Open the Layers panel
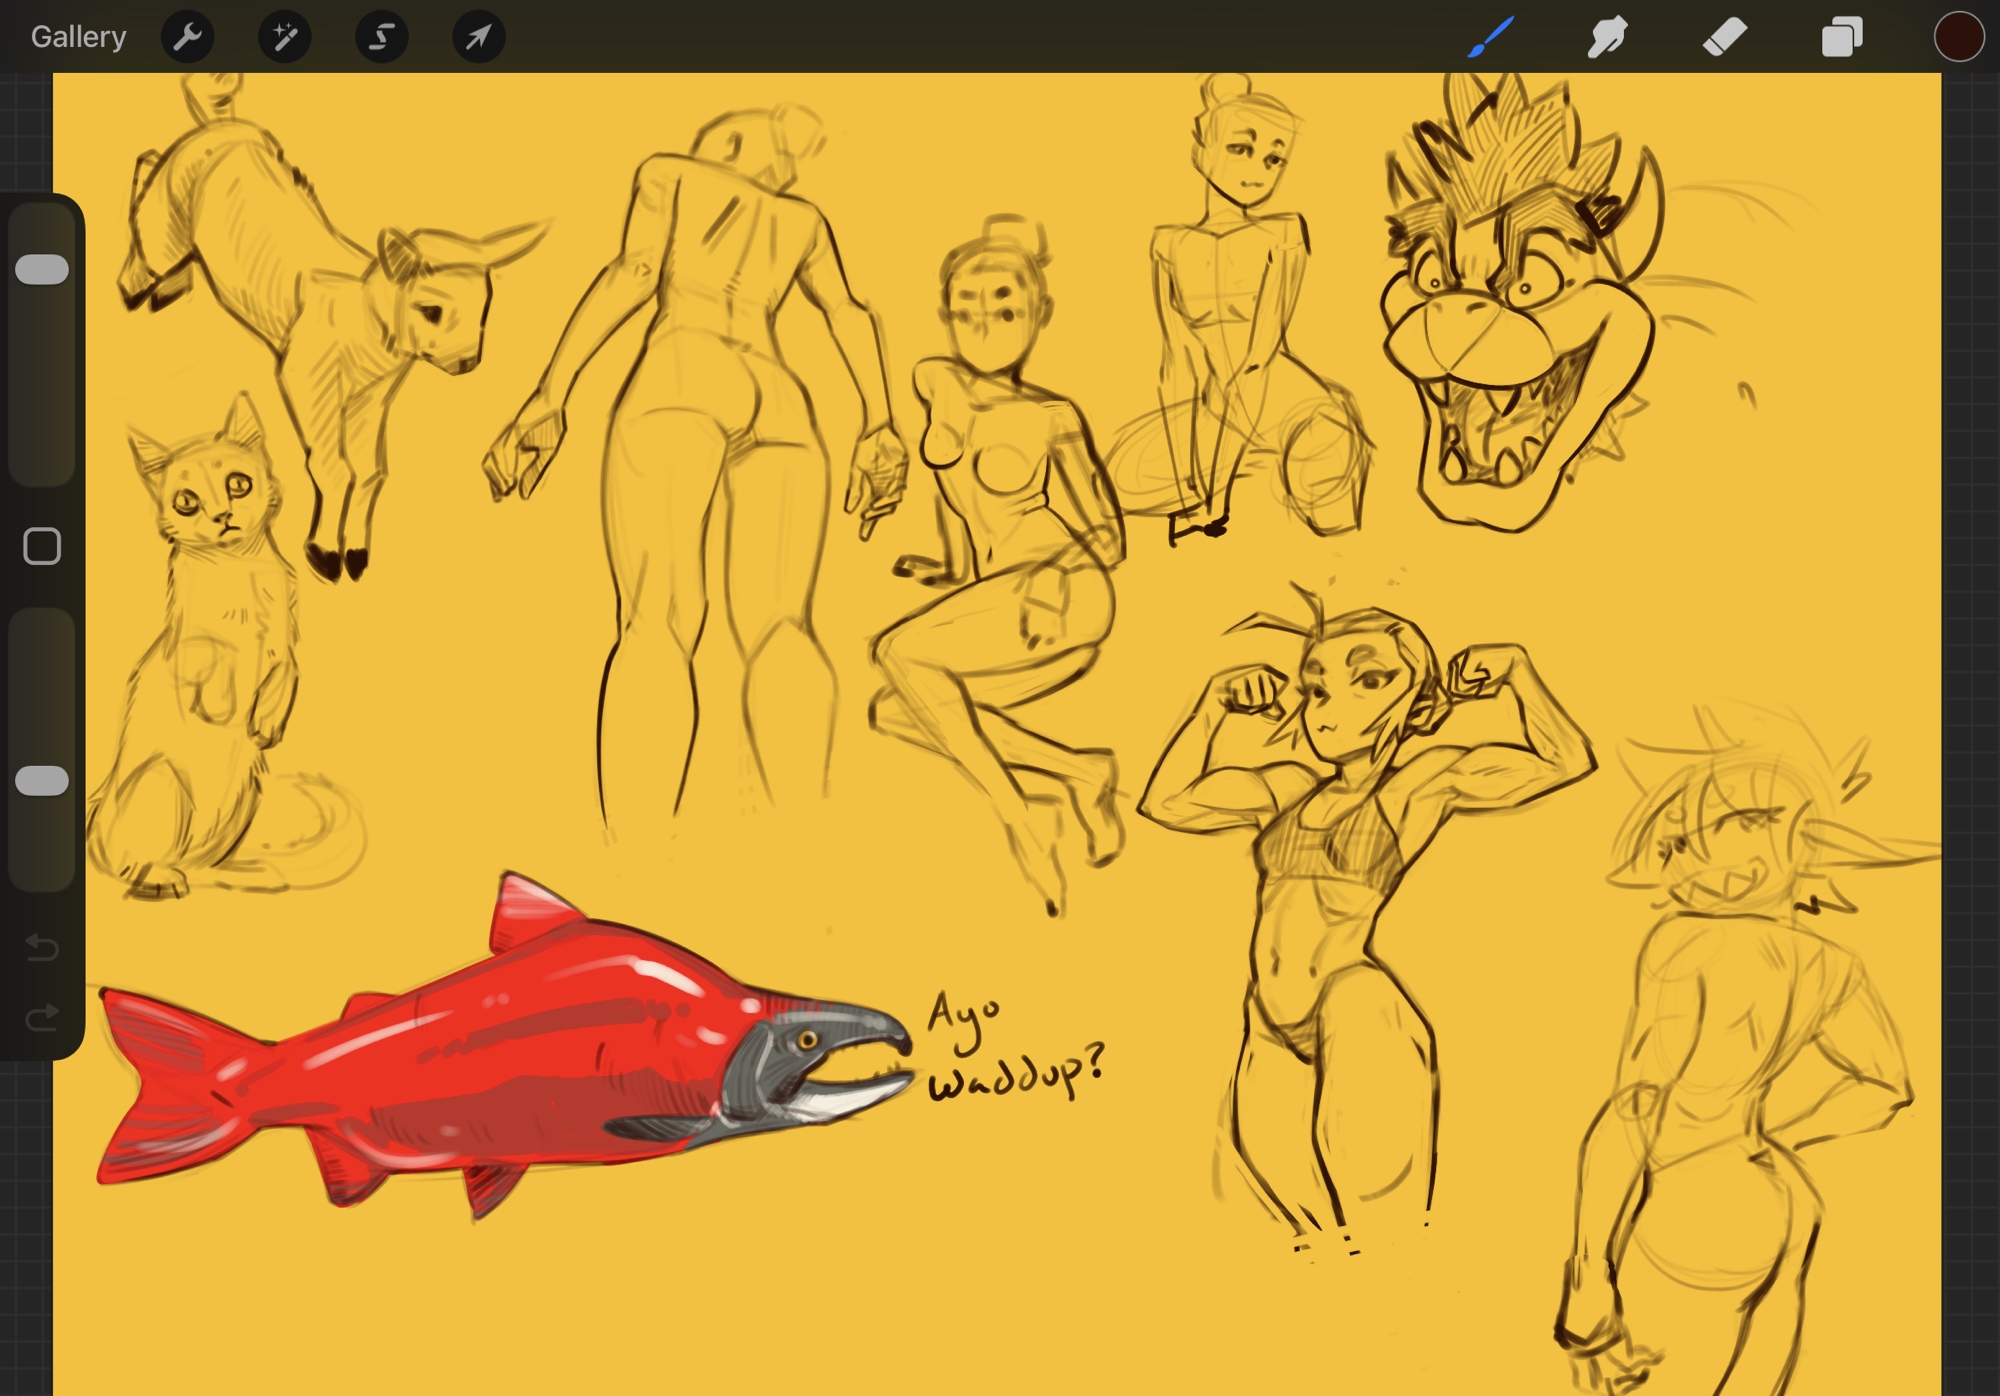Screen dimensions: 2000x1396 coord(1841,38)
